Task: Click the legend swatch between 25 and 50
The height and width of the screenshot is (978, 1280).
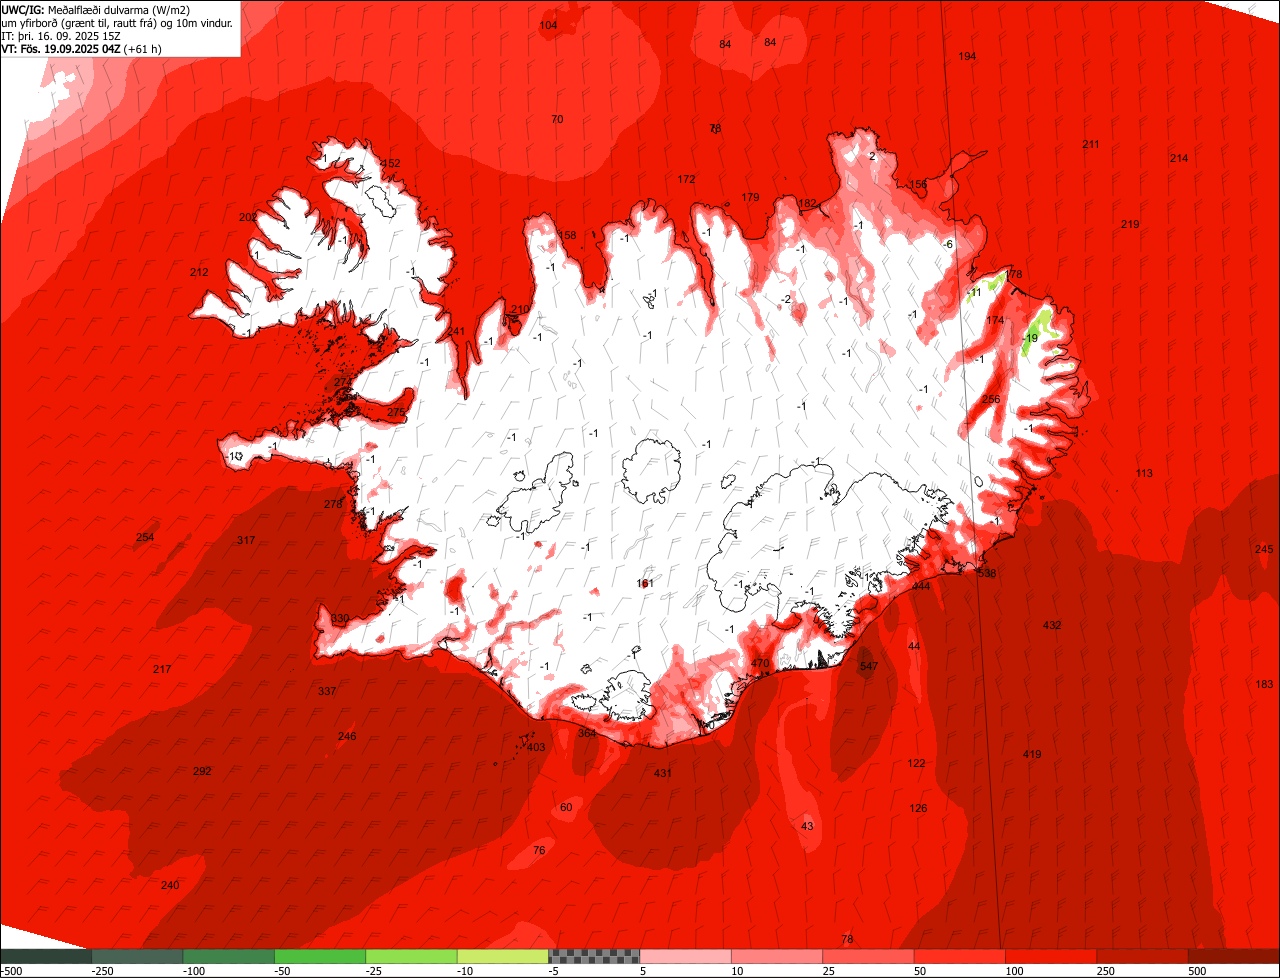Action: click(868, 956)
